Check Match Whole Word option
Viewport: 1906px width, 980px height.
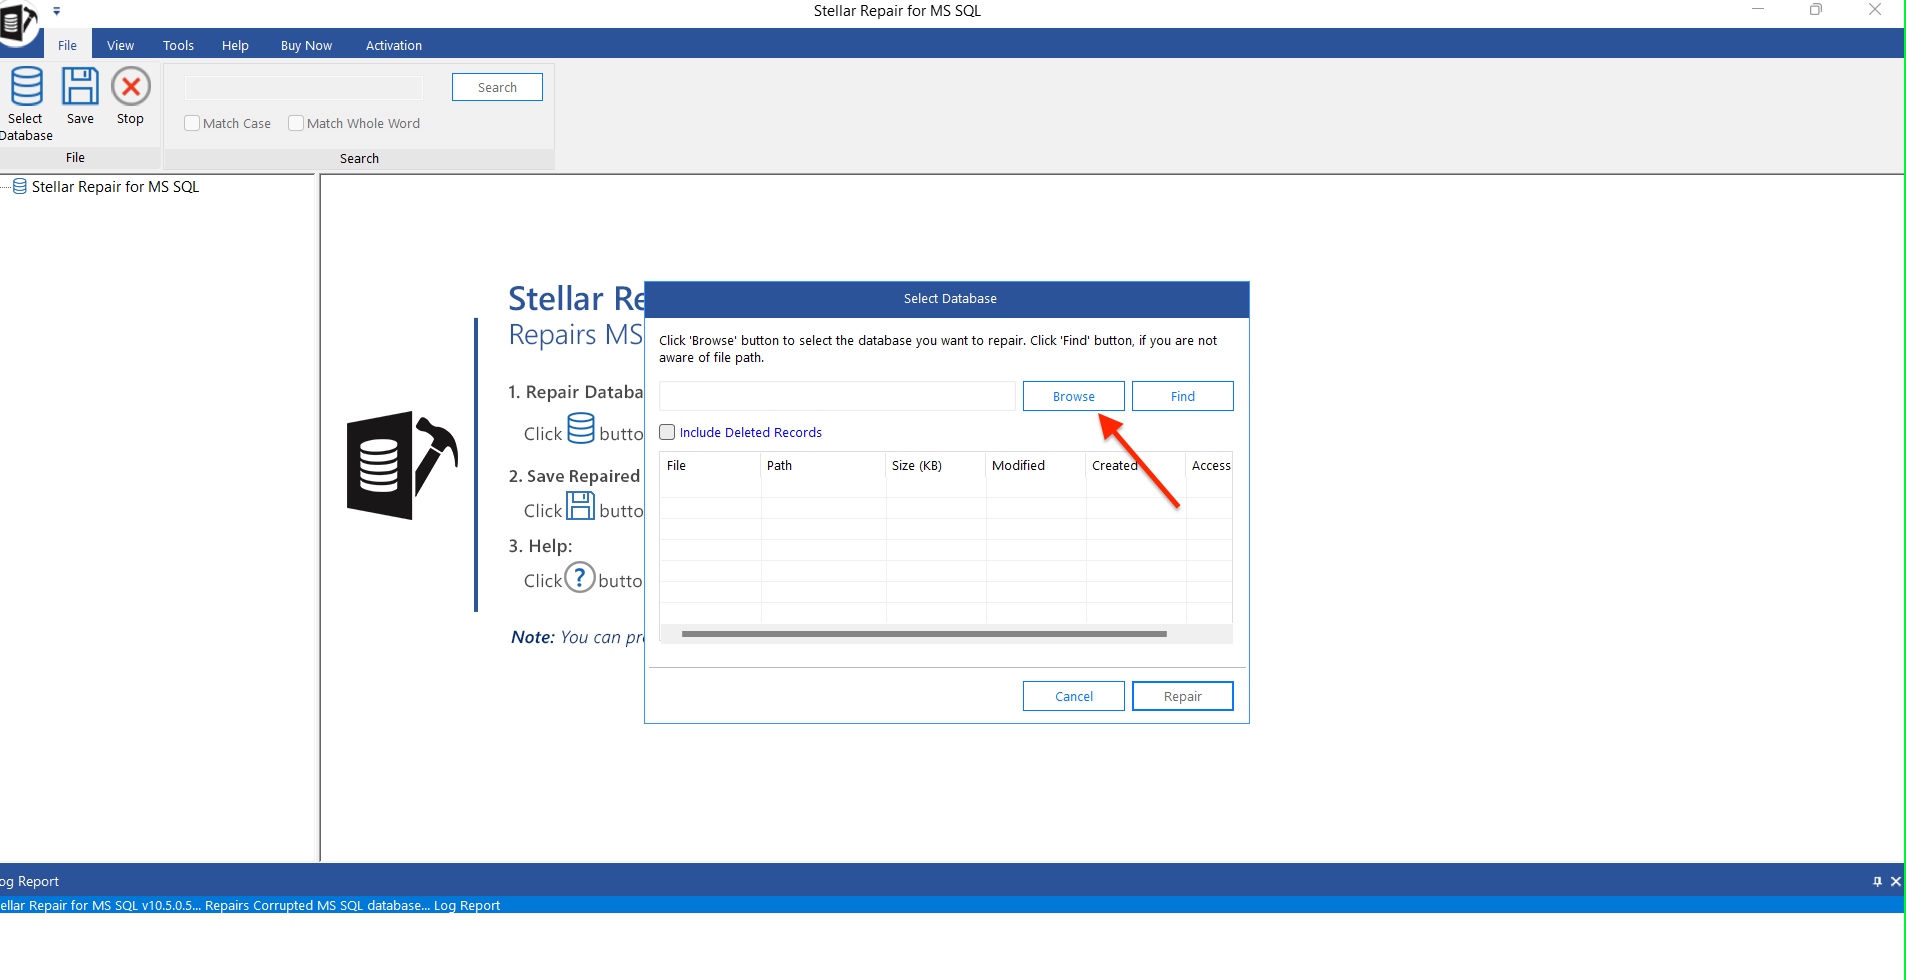(295, 123)
